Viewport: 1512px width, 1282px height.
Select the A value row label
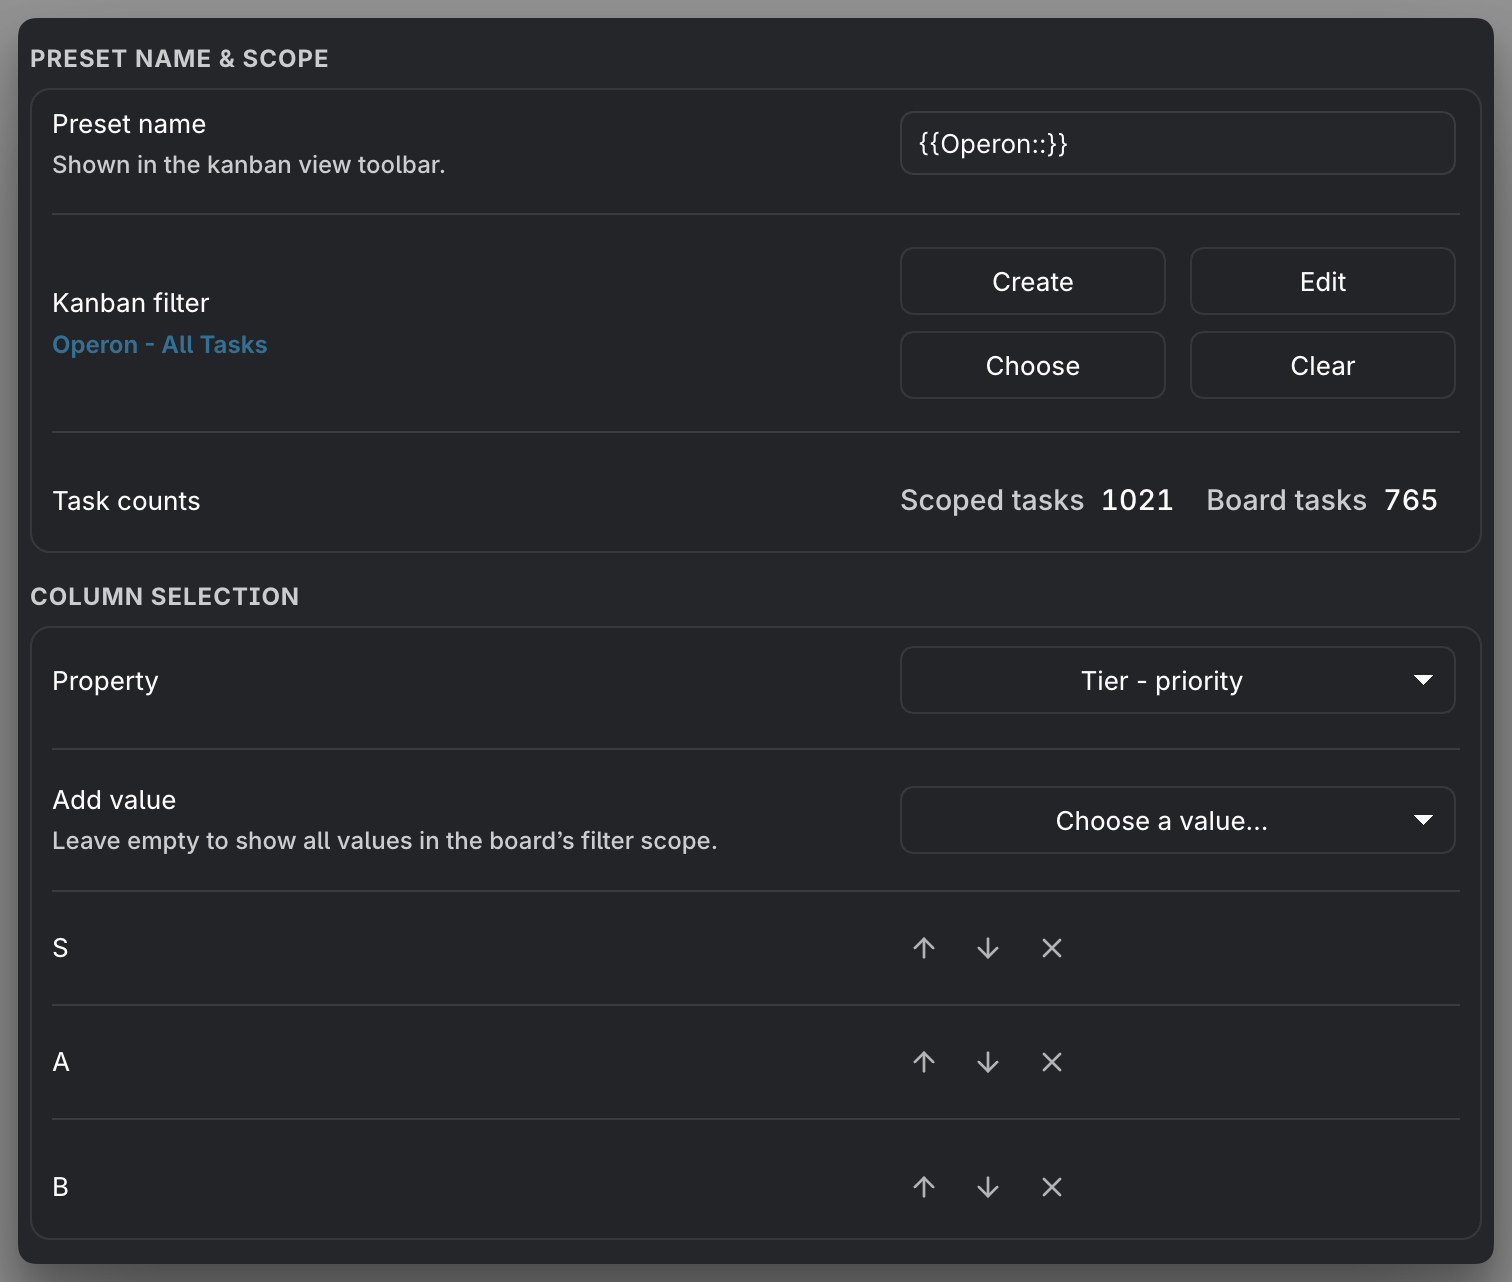tap(61, 1062)
